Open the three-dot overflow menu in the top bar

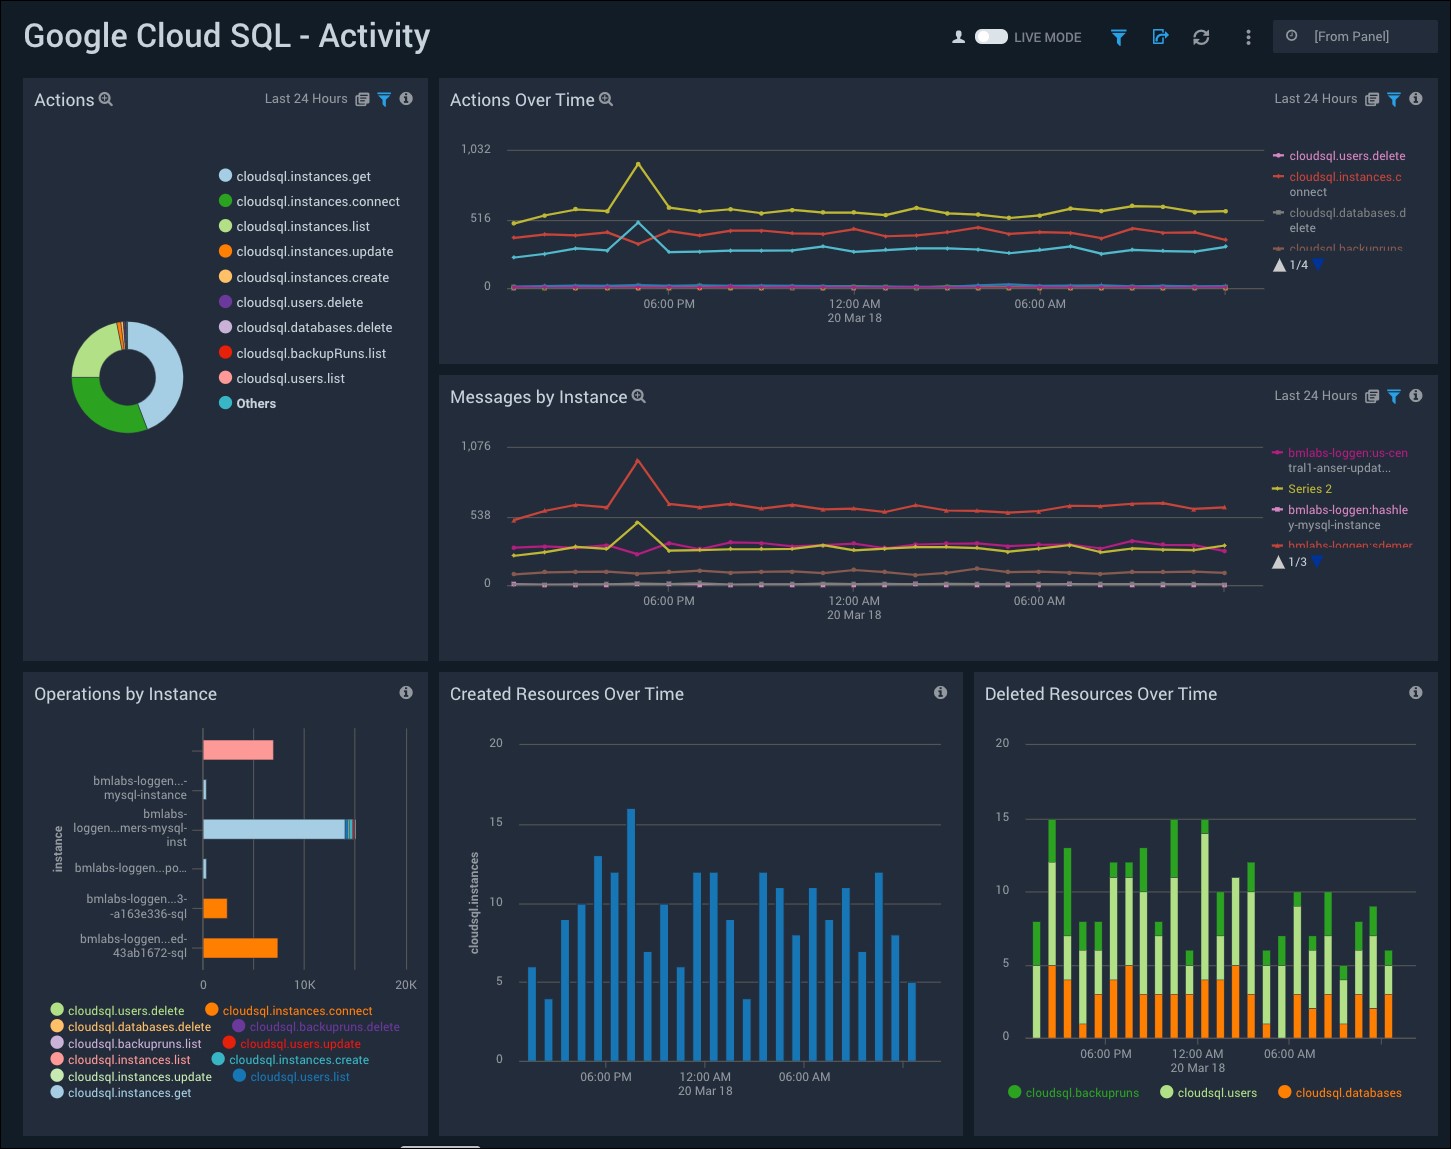point(1247,37)
